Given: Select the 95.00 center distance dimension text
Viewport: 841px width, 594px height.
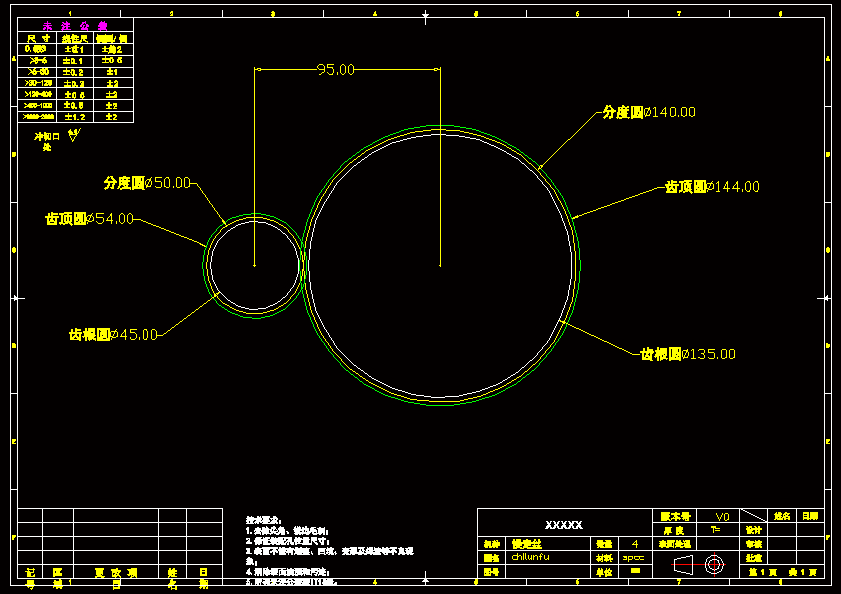Looking at the screenshot, I should pyautogui.click(x=336, y=69).
